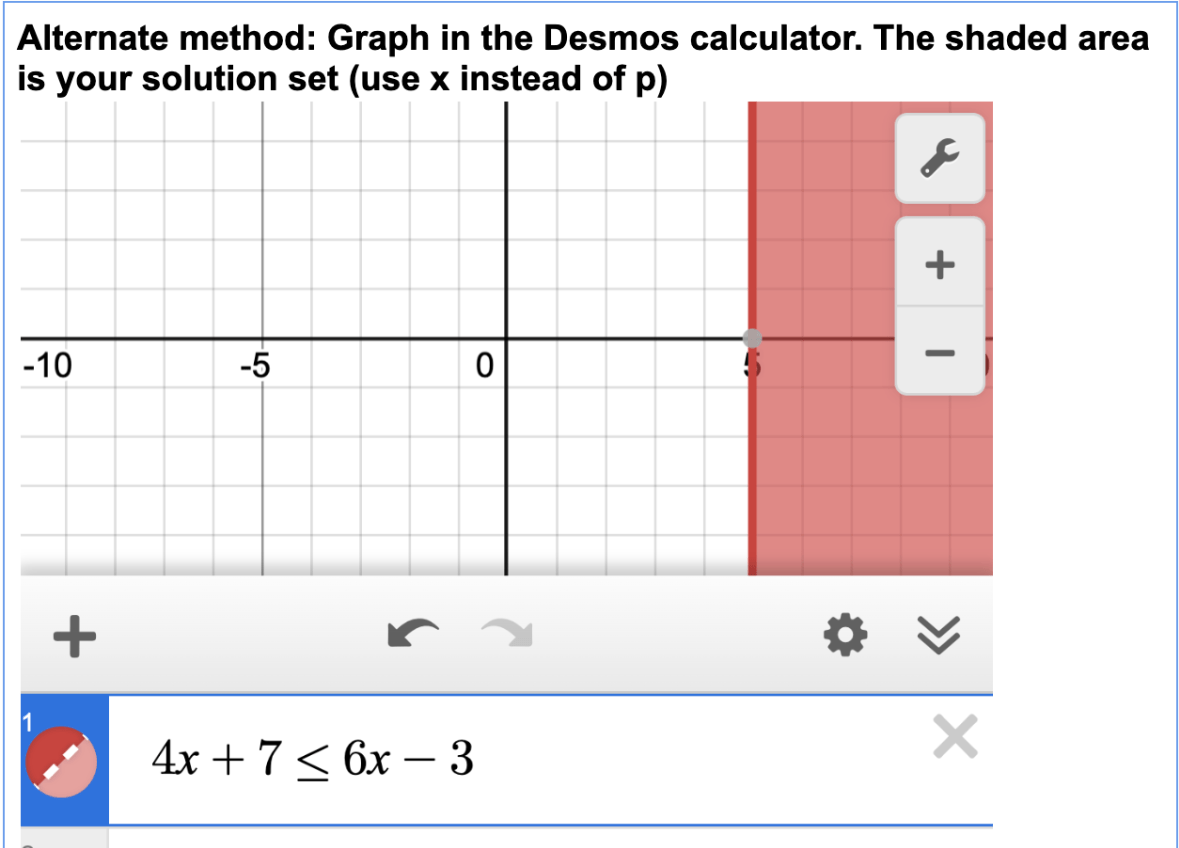Click inside the red shaded solution region
The width and height of the screenshot is (1179, 848).
[827, 466]
